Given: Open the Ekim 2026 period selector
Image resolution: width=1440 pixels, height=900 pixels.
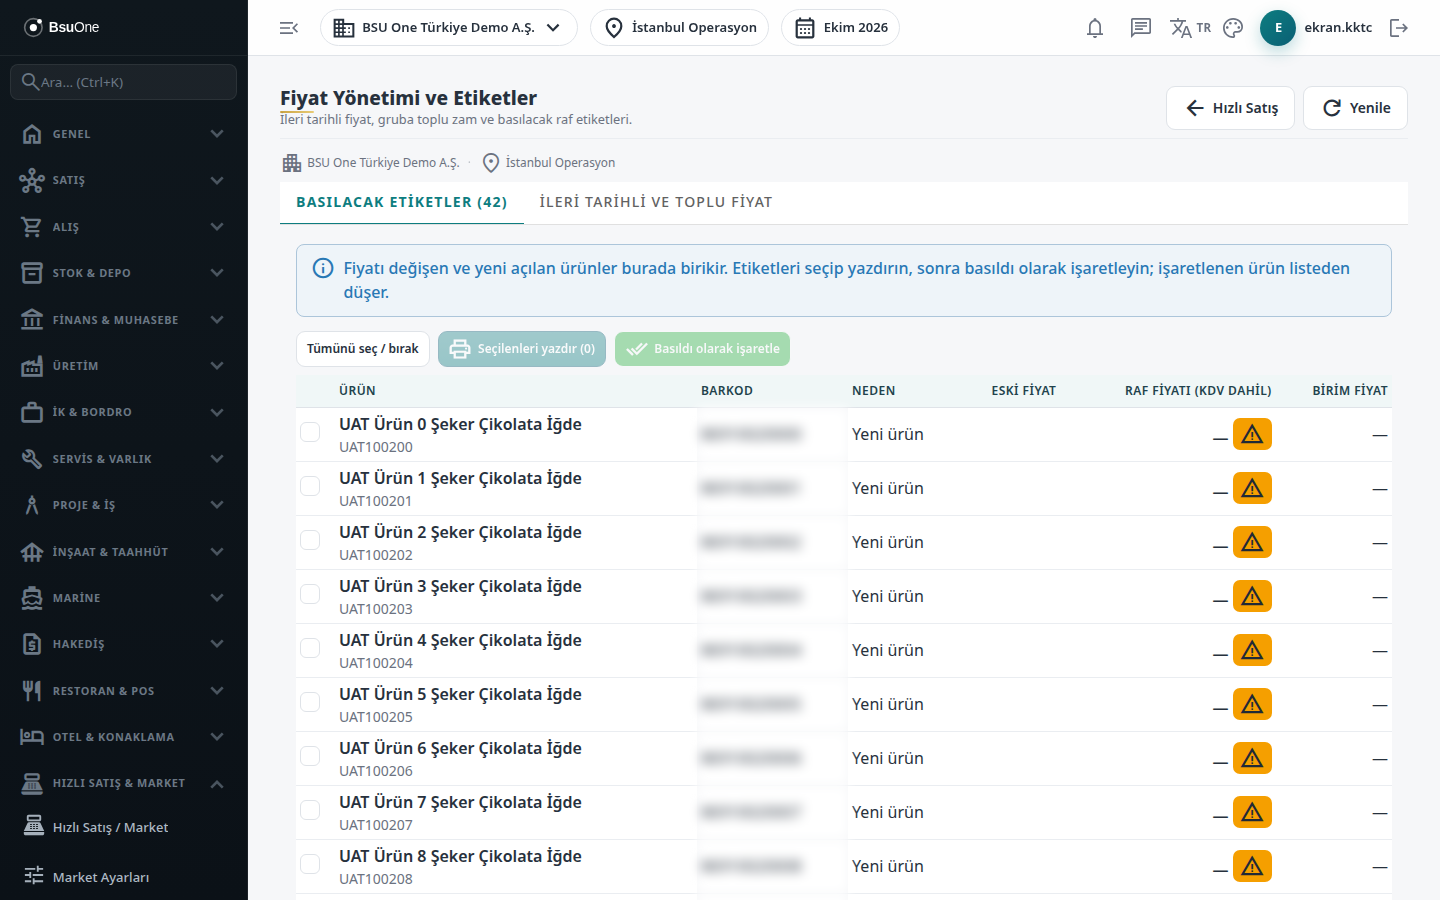Looking at the screenshot, I should click(840, 28).
